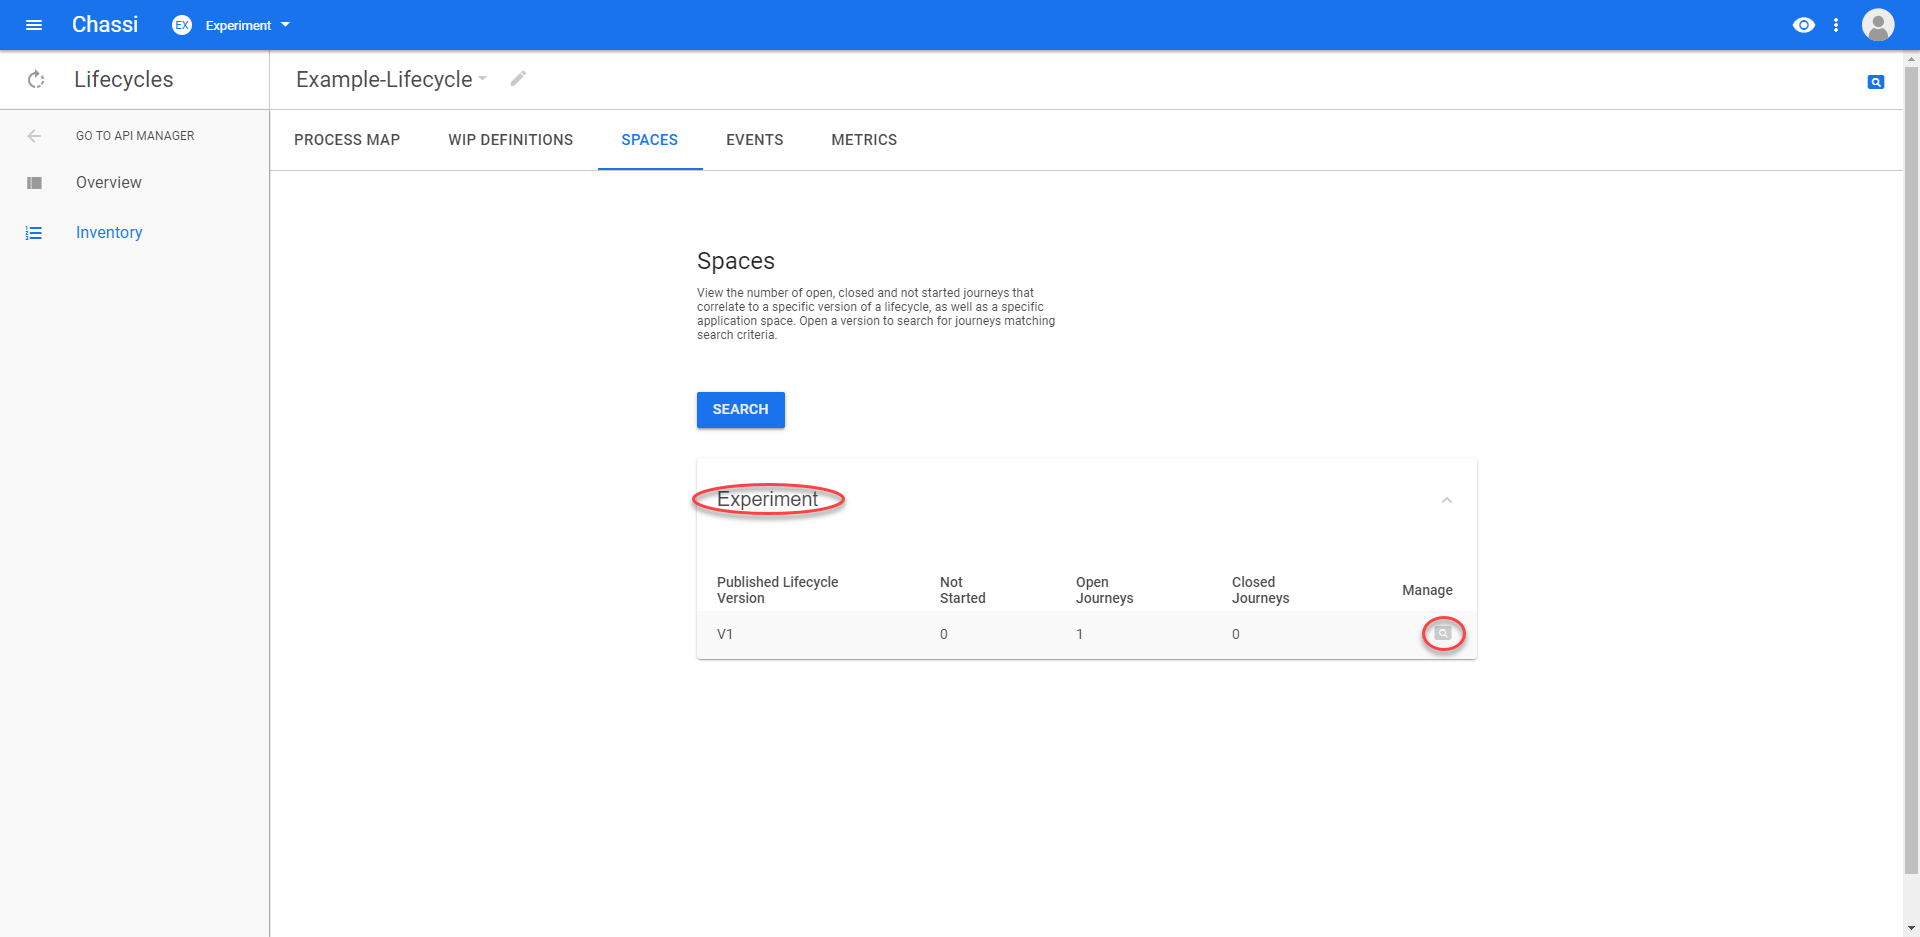Expand the Example-Lifecycle name dropdown
Viewport: 1920px width, 937px height.
pos(483,78)
